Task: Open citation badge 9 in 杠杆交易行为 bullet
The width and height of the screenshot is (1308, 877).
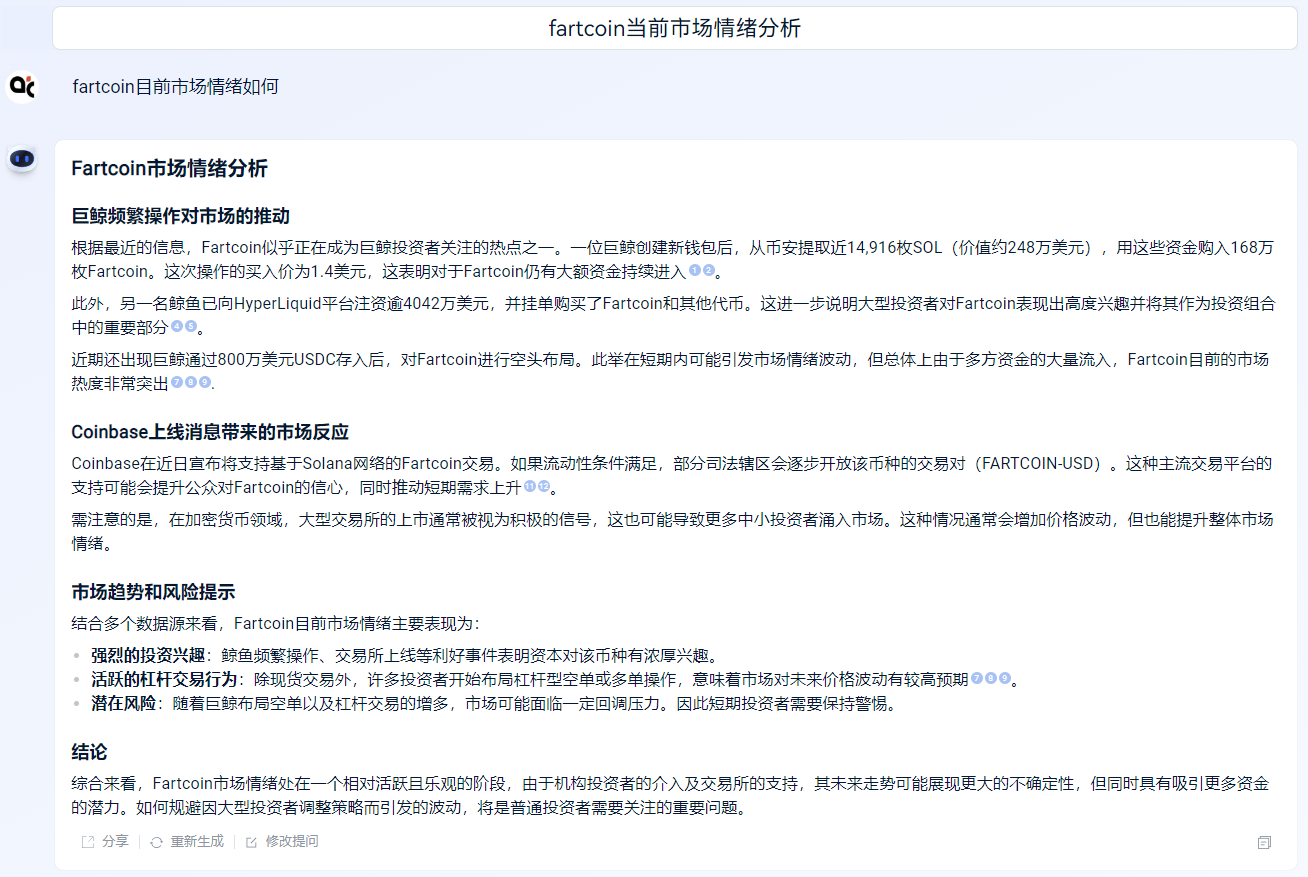Action: point(1005,679)
